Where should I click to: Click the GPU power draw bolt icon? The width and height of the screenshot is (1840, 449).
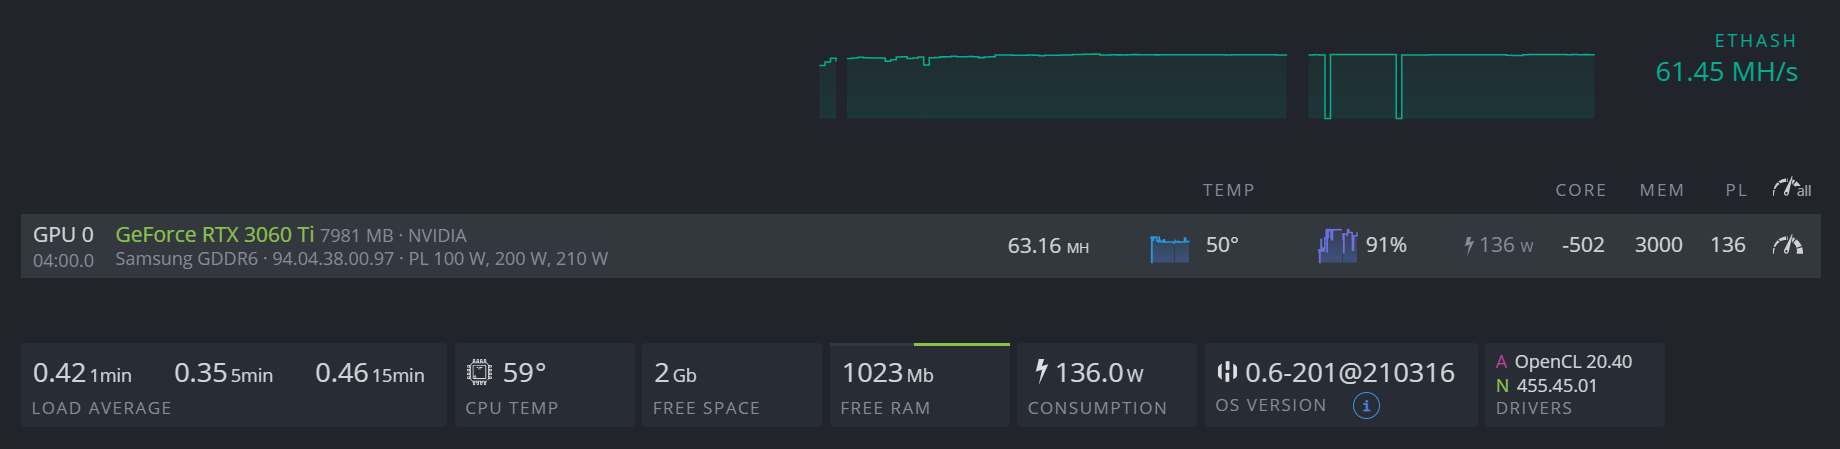[x=1469, y=246]
